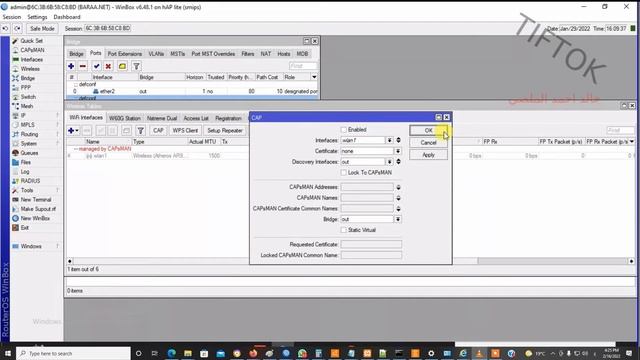
Task: Open Make Supout.rif in the sidebar
Action: coord(38,209)
